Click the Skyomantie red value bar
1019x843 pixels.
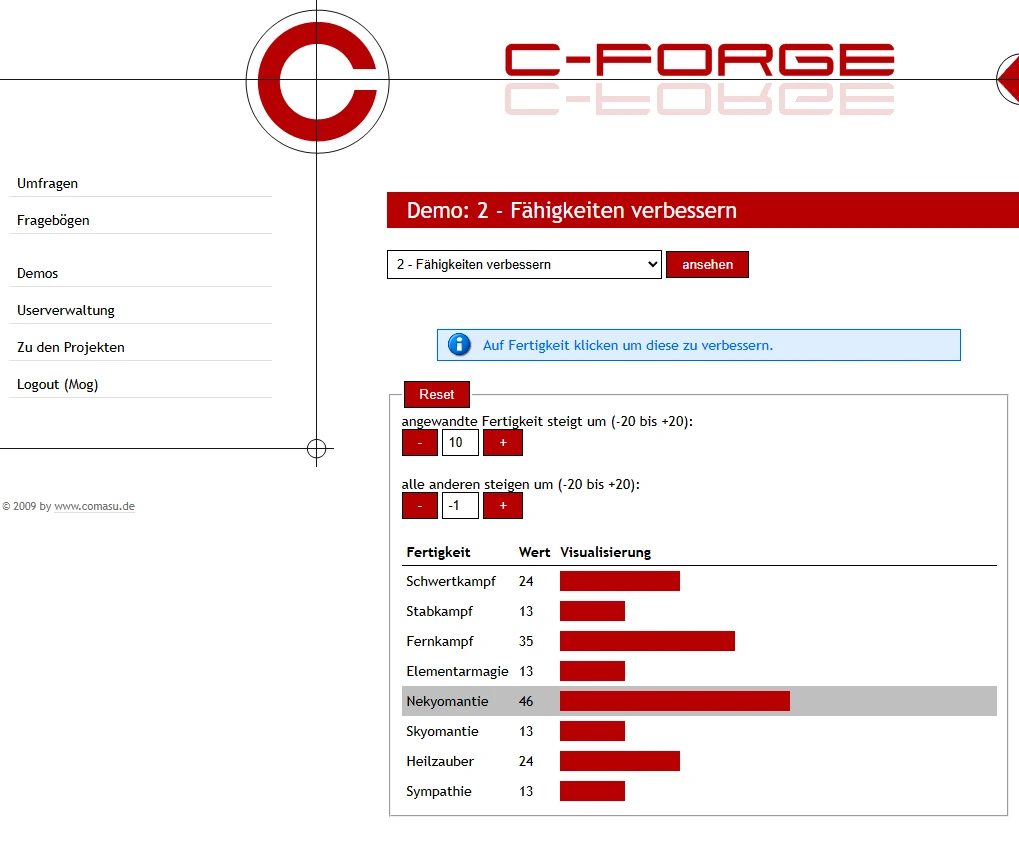[593, 731]
